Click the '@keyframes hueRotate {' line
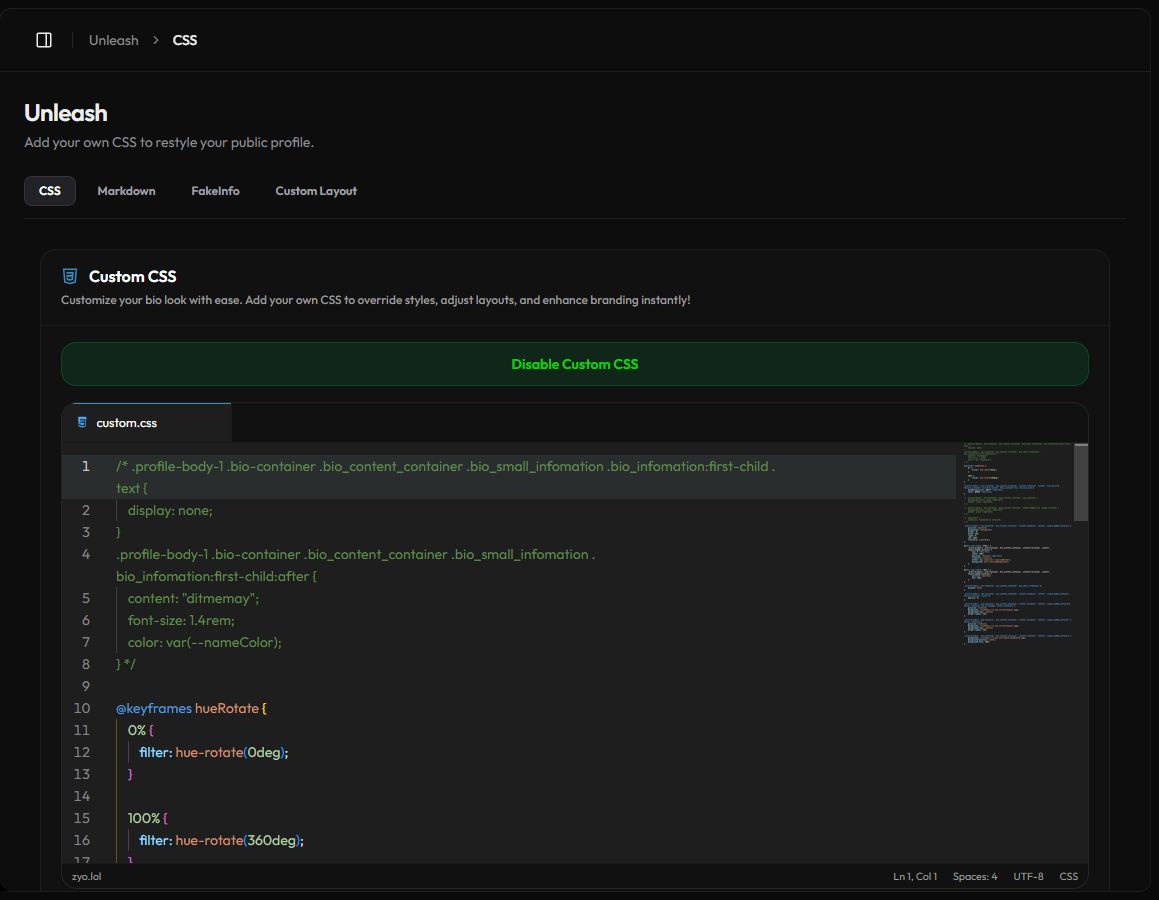The width and height of the screenshot is (1159, 900). (191, 708)
